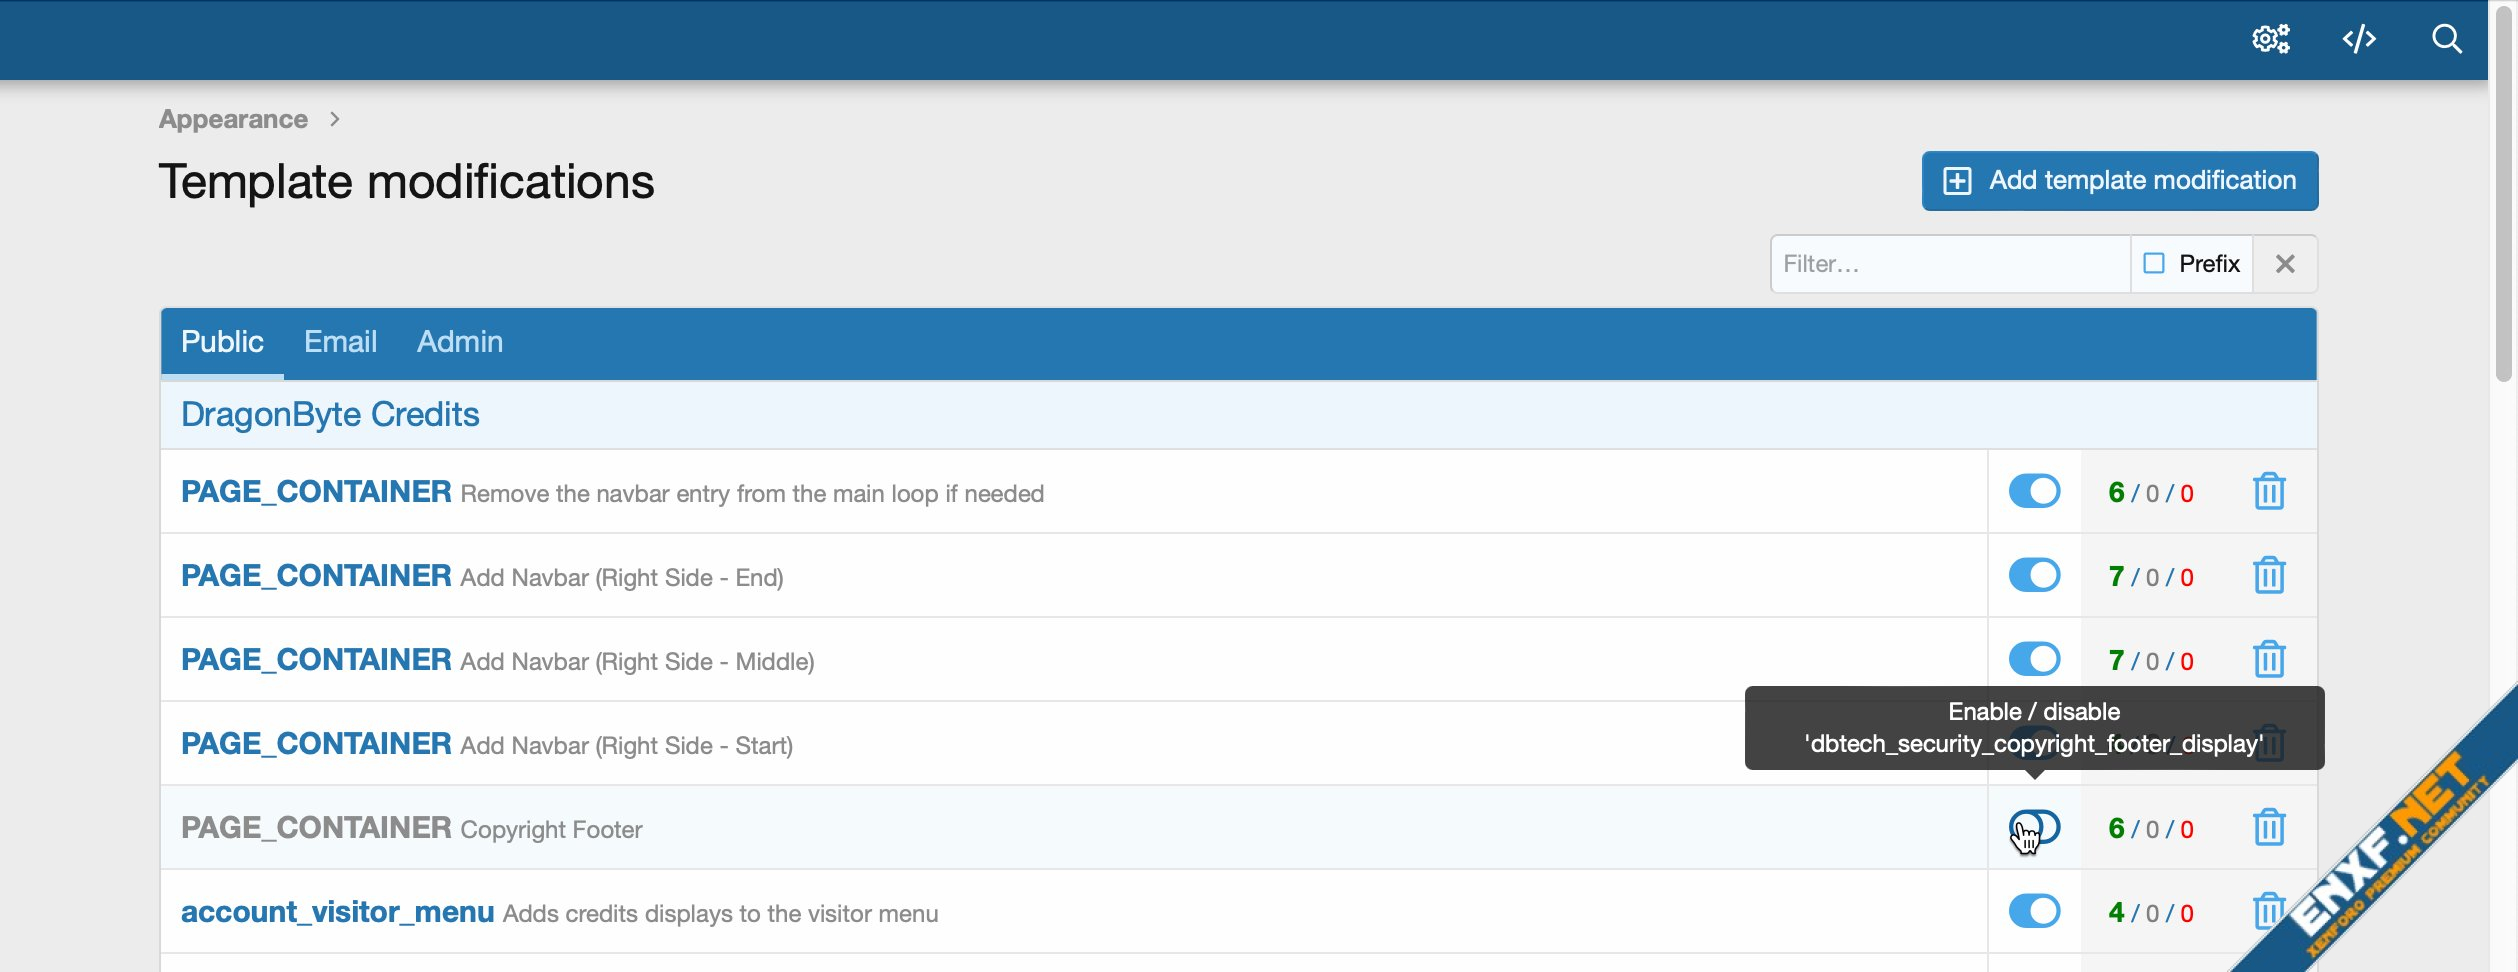Screen dimensions: 2518x972
Task: Delete the 'Remove the navbar entry' modification
Action: pos(2268,492)
